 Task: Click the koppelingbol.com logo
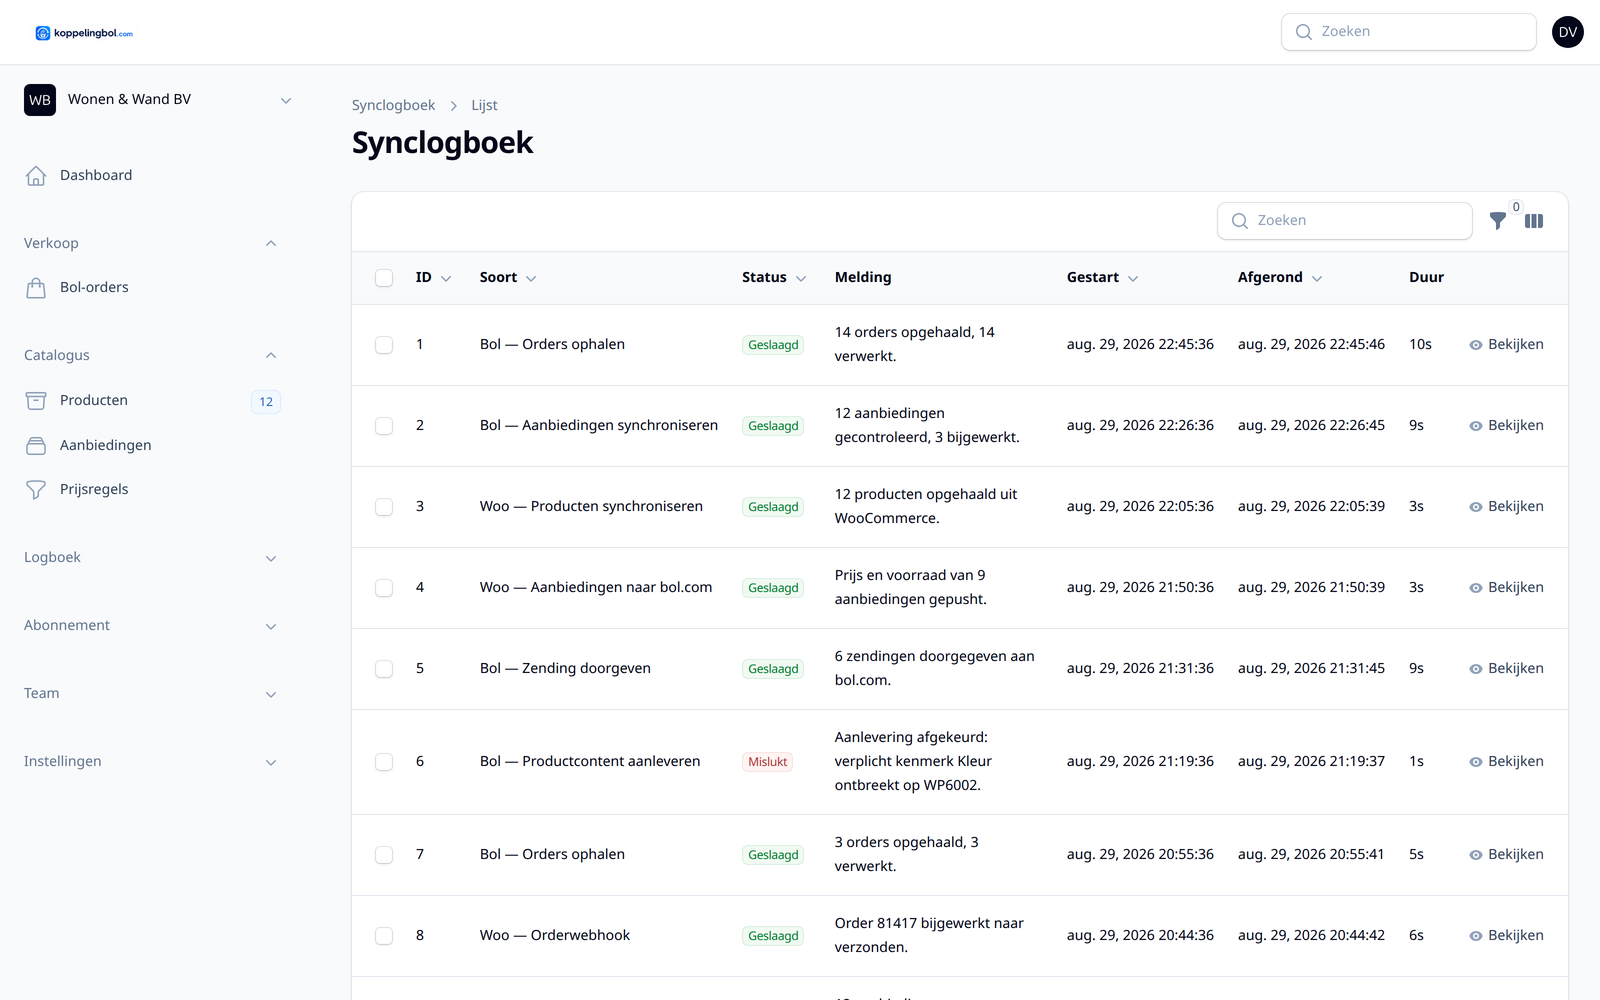click(84, 33)
